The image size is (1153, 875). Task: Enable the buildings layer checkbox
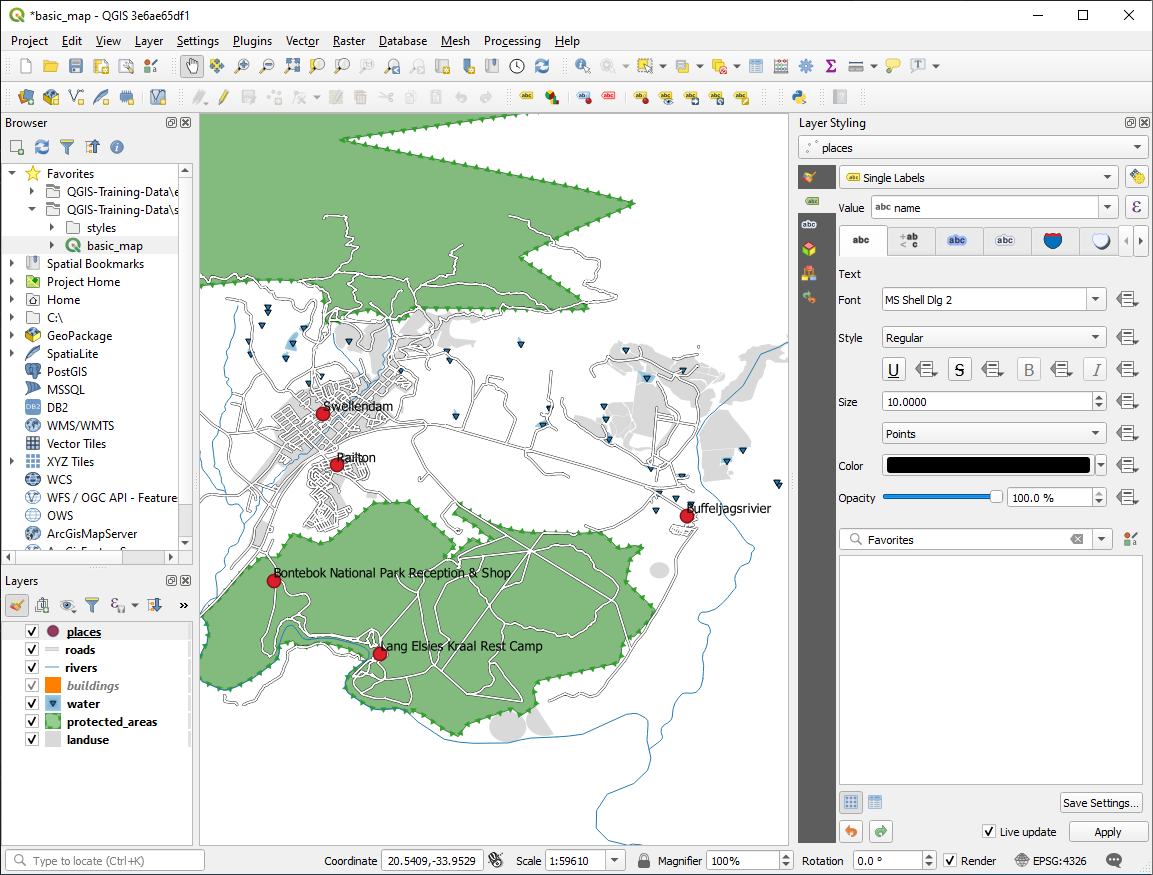coord(32,686)
